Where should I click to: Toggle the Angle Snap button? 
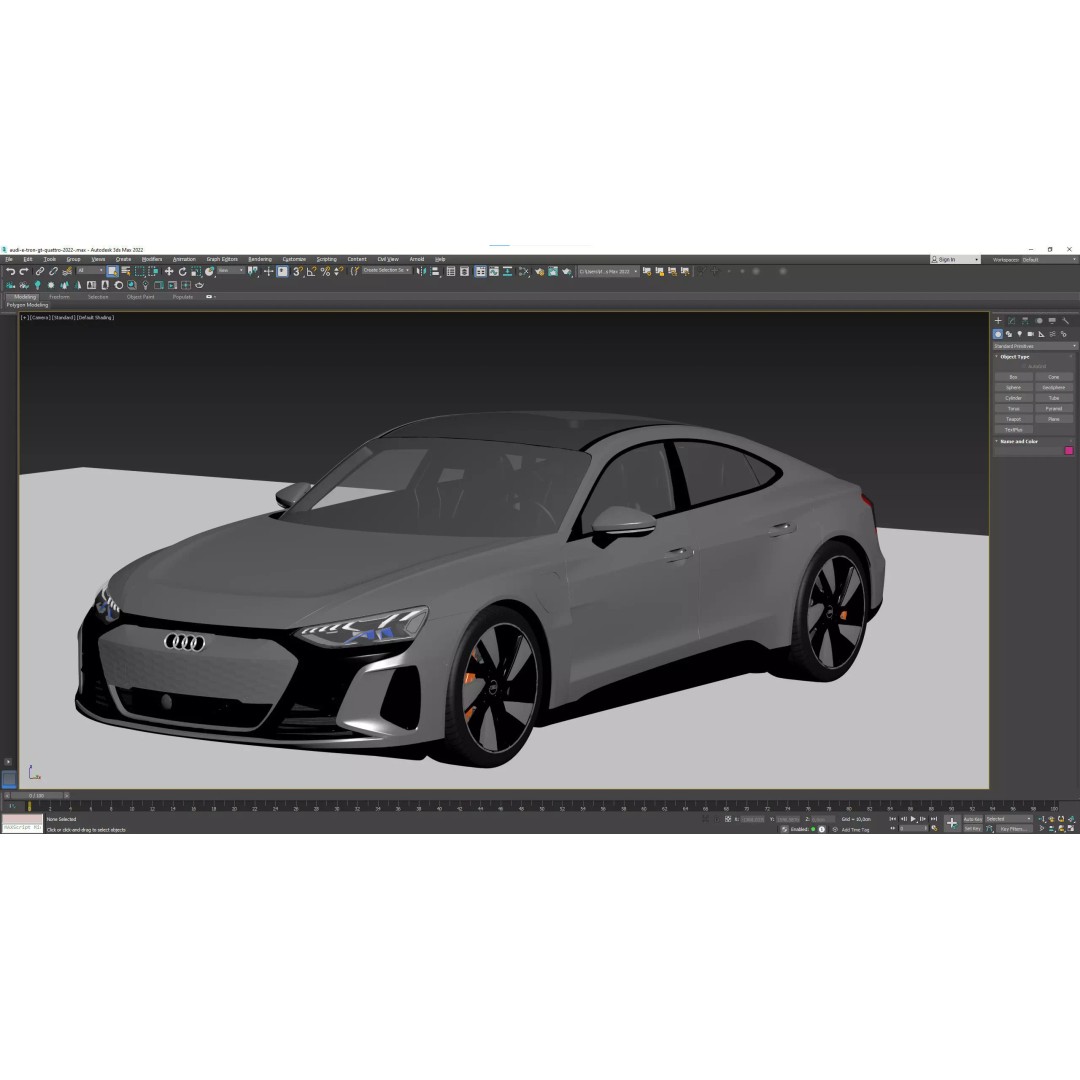(x=311, y=271)
